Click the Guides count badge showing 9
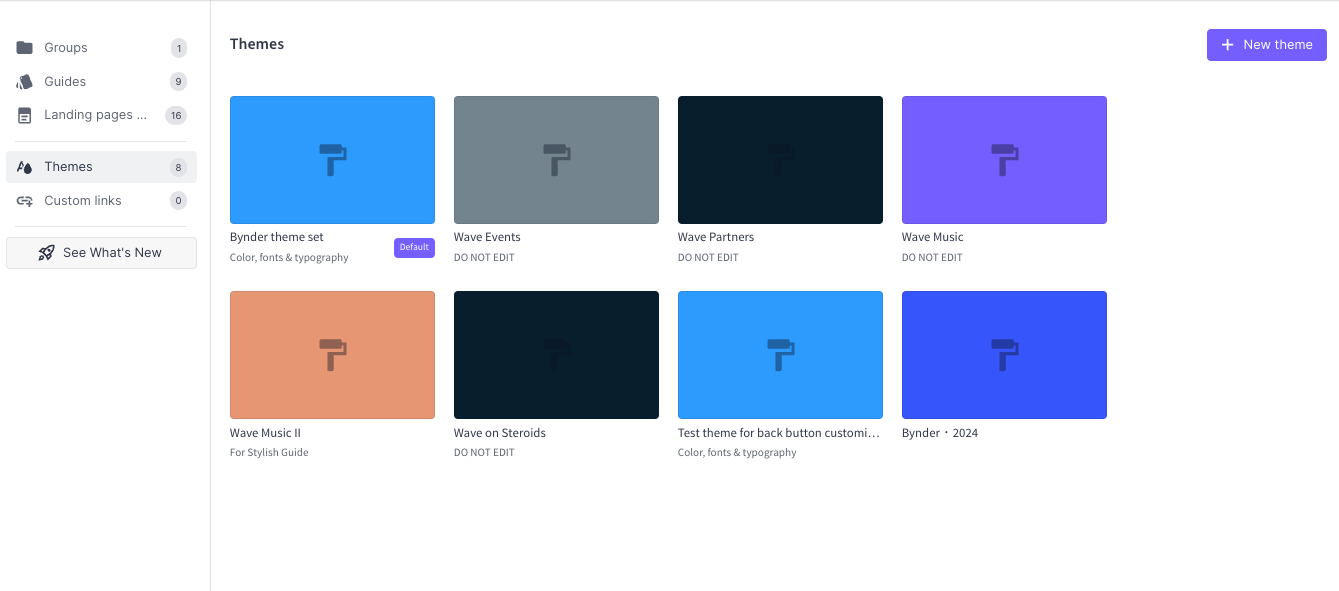 [179, 82]
